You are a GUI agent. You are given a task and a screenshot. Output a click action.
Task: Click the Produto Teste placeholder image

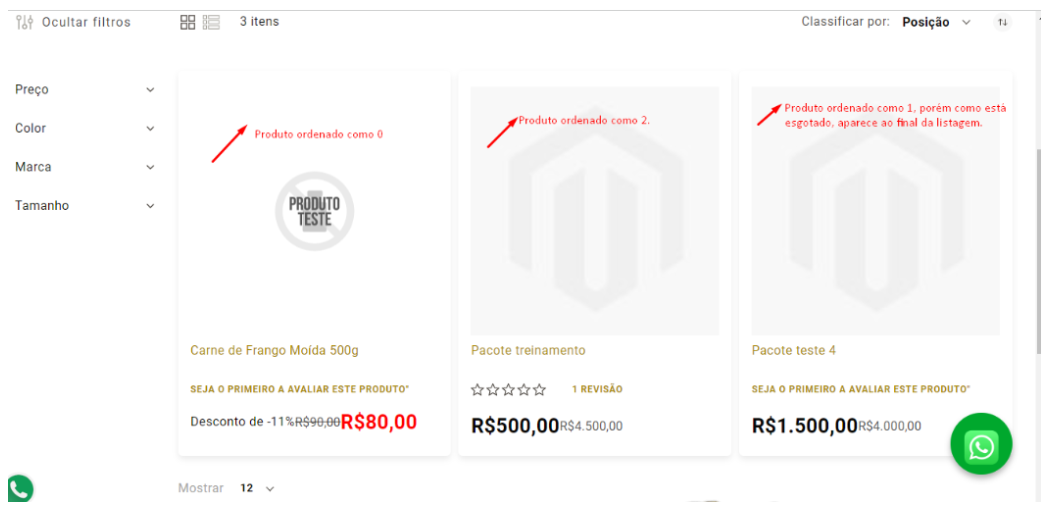(314, 210)
